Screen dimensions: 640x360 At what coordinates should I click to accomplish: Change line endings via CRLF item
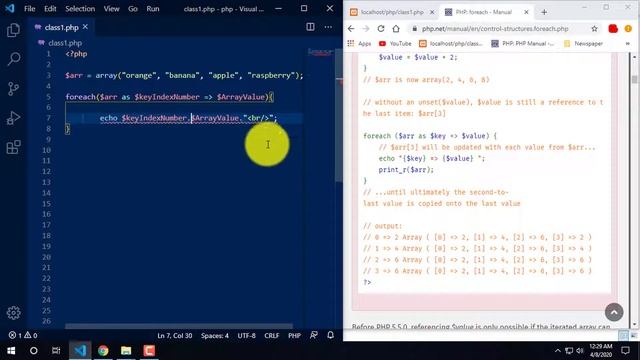(x=271, y=336)
